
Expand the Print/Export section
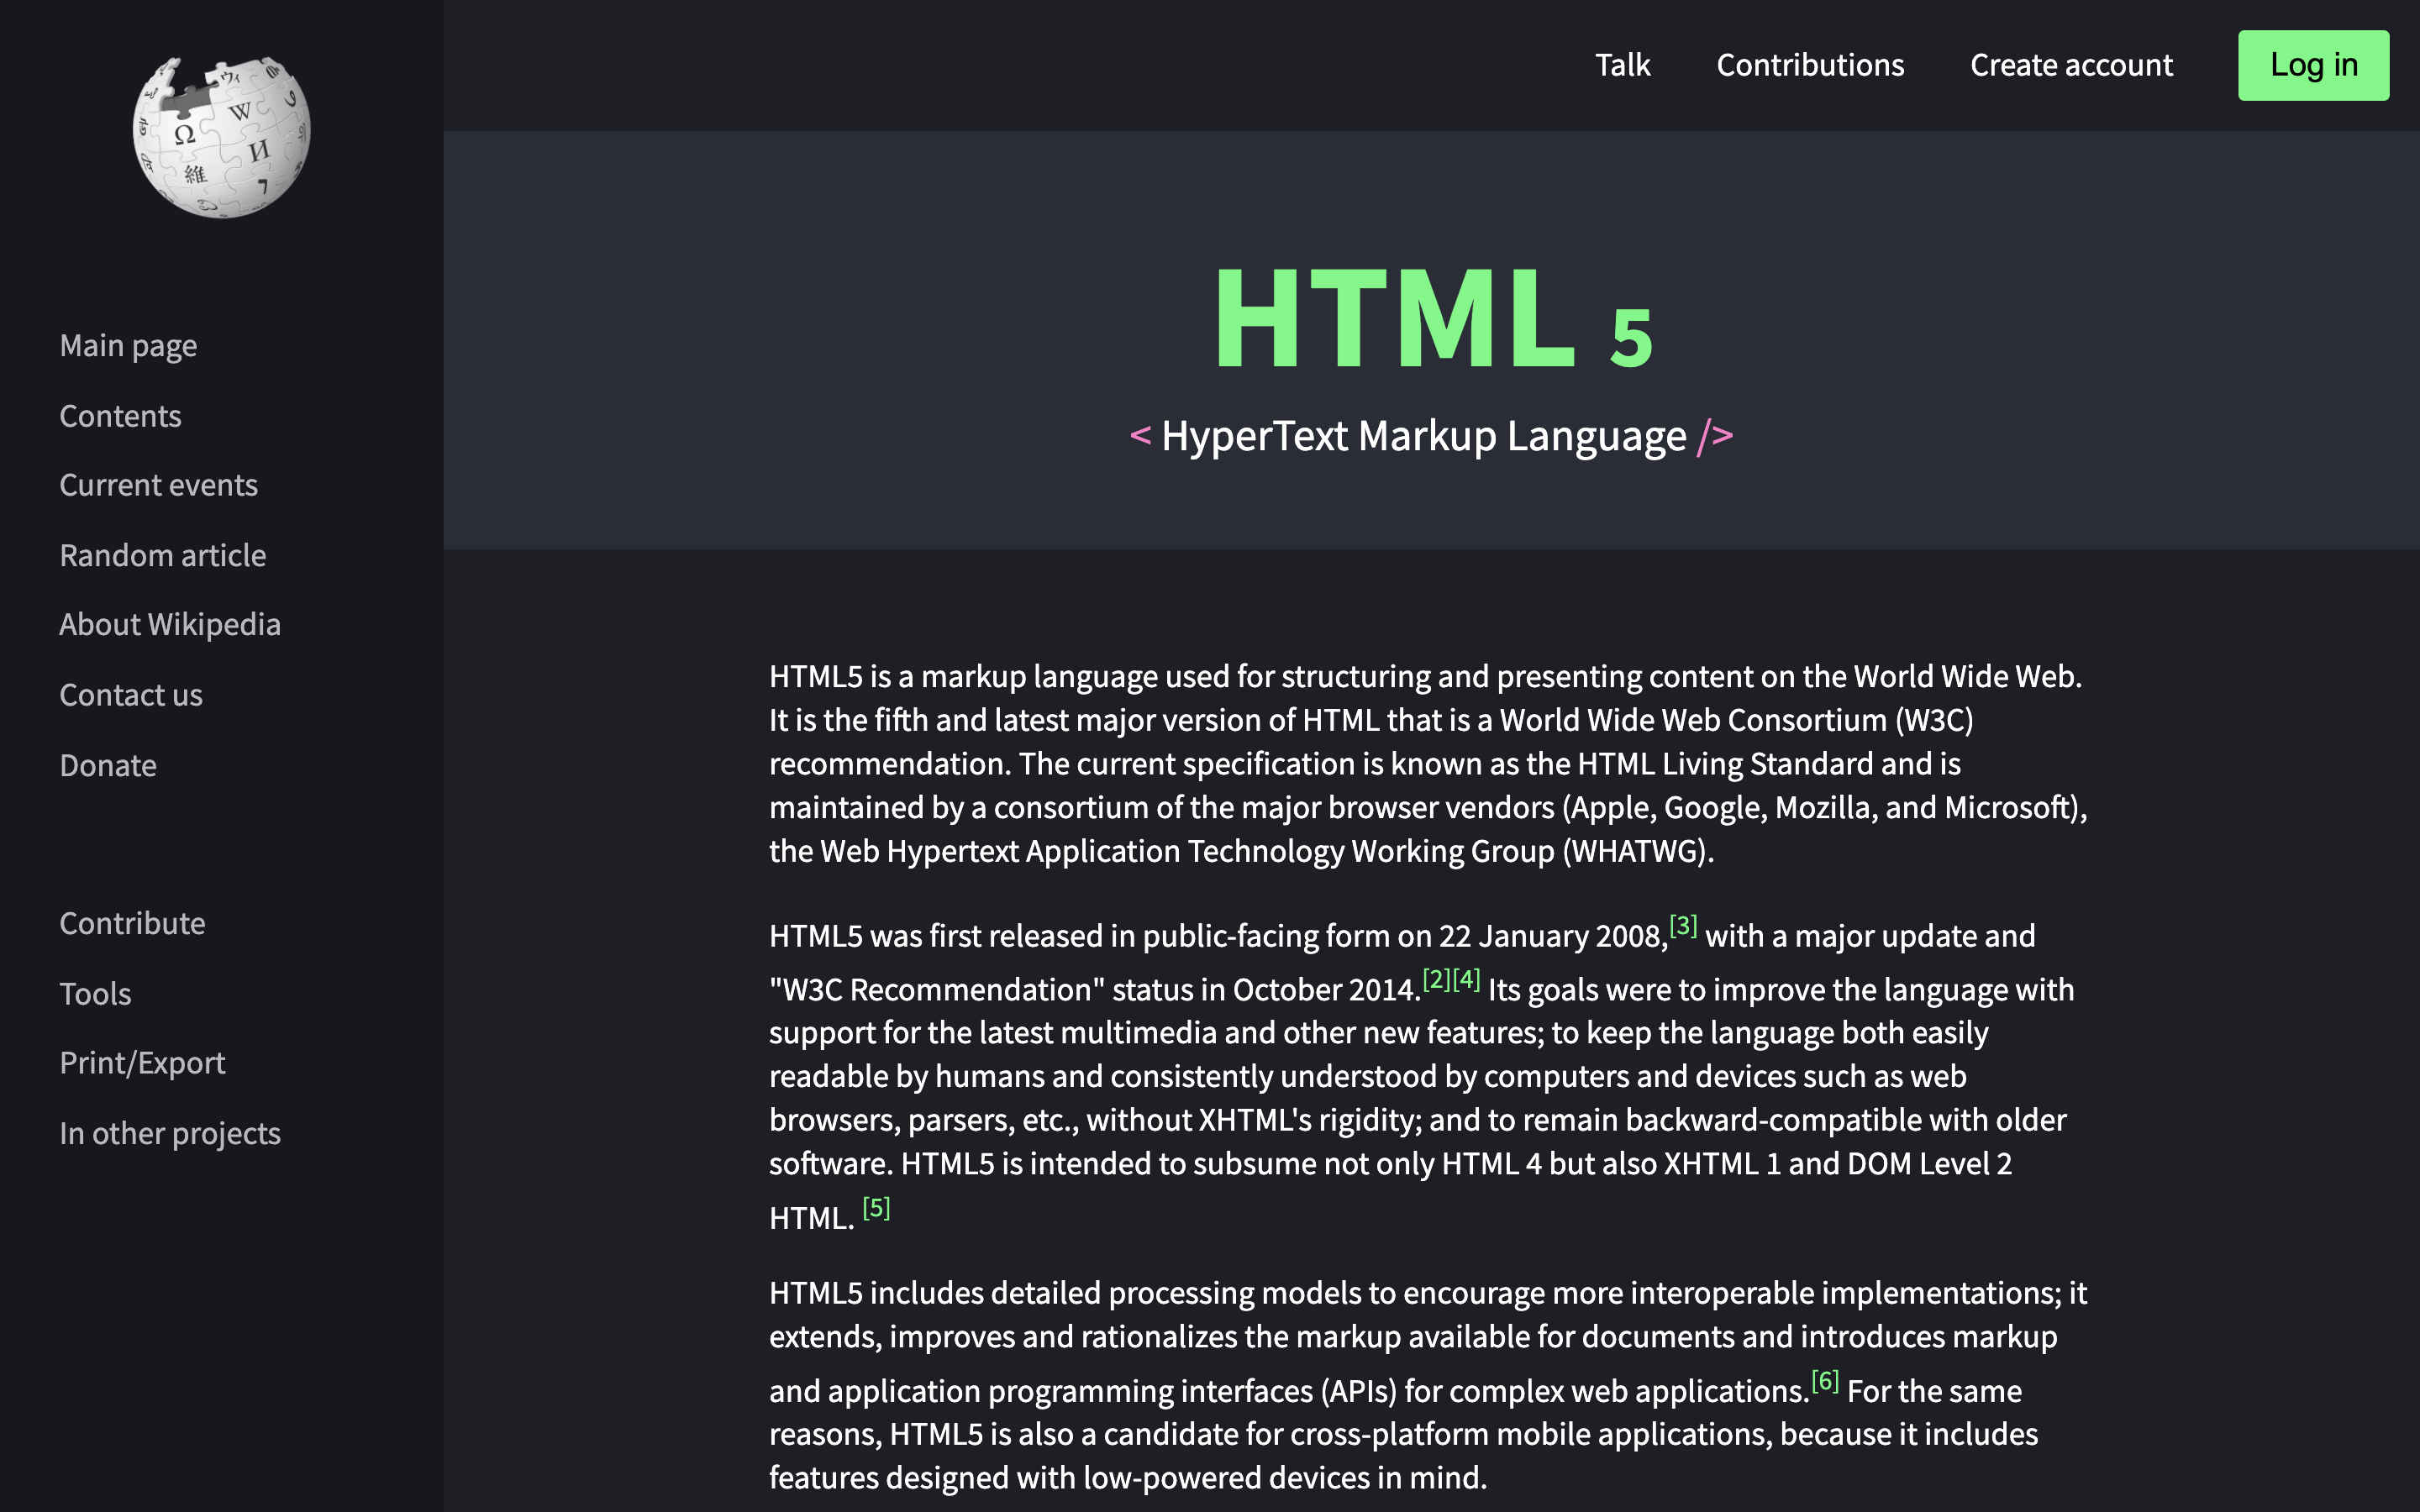pyautogui.click(x=142, y=1063)
